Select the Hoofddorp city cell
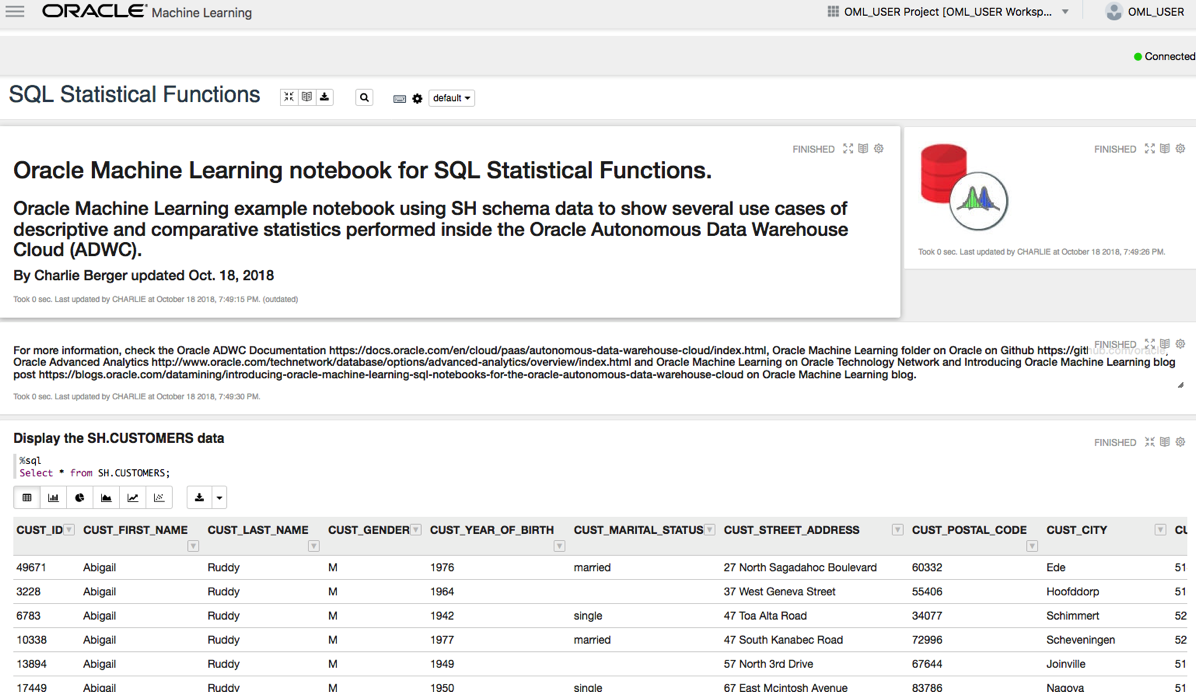 tap(1072, 591)
